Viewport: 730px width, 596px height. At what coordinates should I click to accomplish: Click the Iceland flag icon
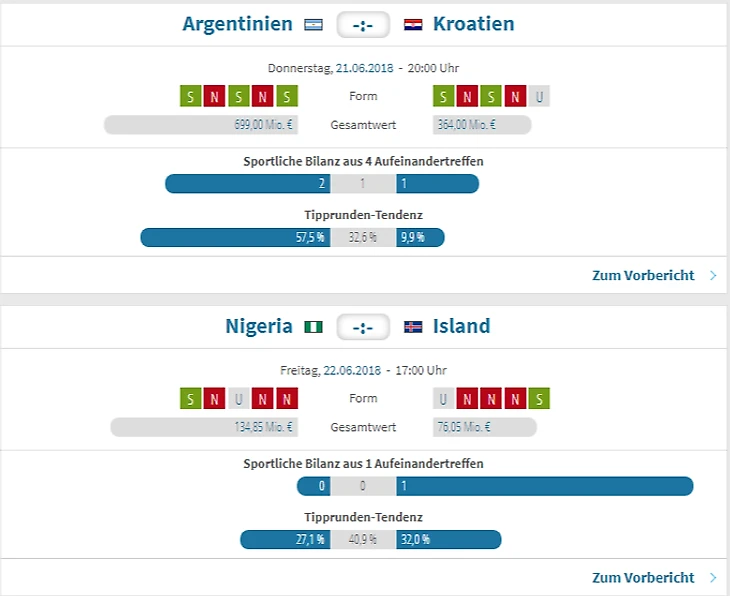tap(413, 327)
